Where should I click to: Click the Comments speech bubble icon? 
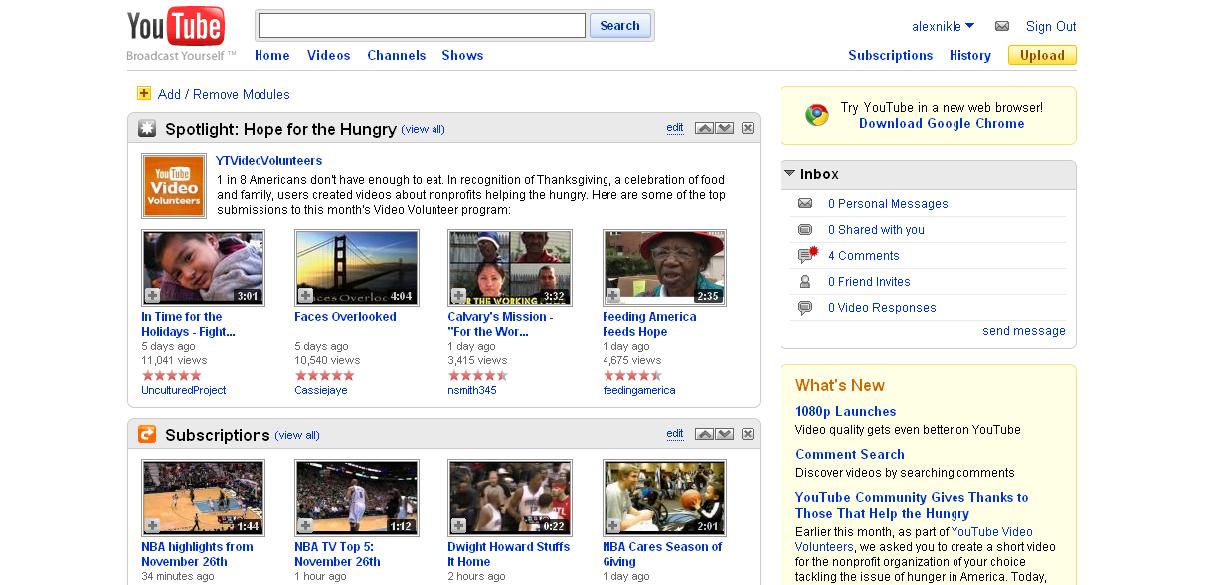coord(806,255)
